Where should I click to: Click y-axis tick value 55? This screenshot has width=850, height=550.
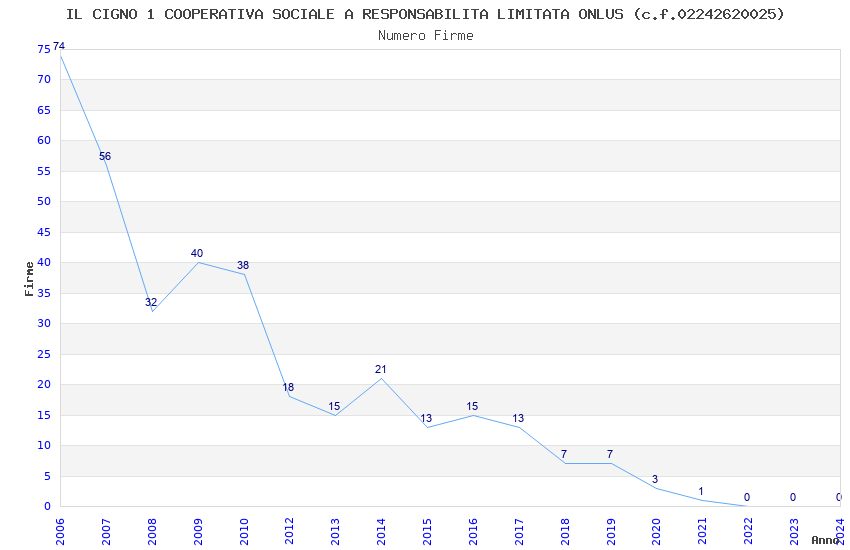tap(44, 171)
